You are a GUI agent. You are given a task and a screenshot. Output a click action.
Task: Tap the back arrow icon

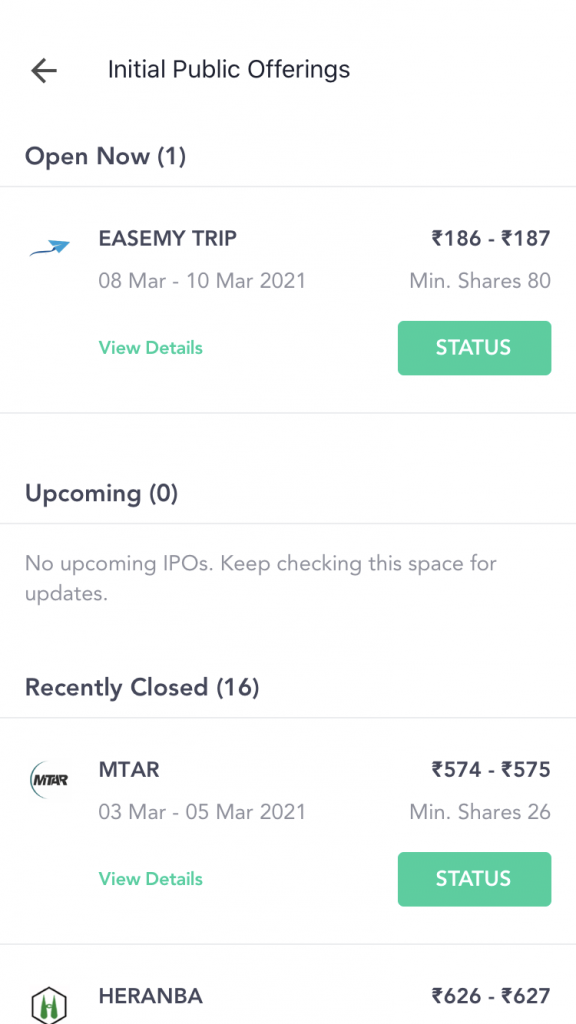click(44, 70)
